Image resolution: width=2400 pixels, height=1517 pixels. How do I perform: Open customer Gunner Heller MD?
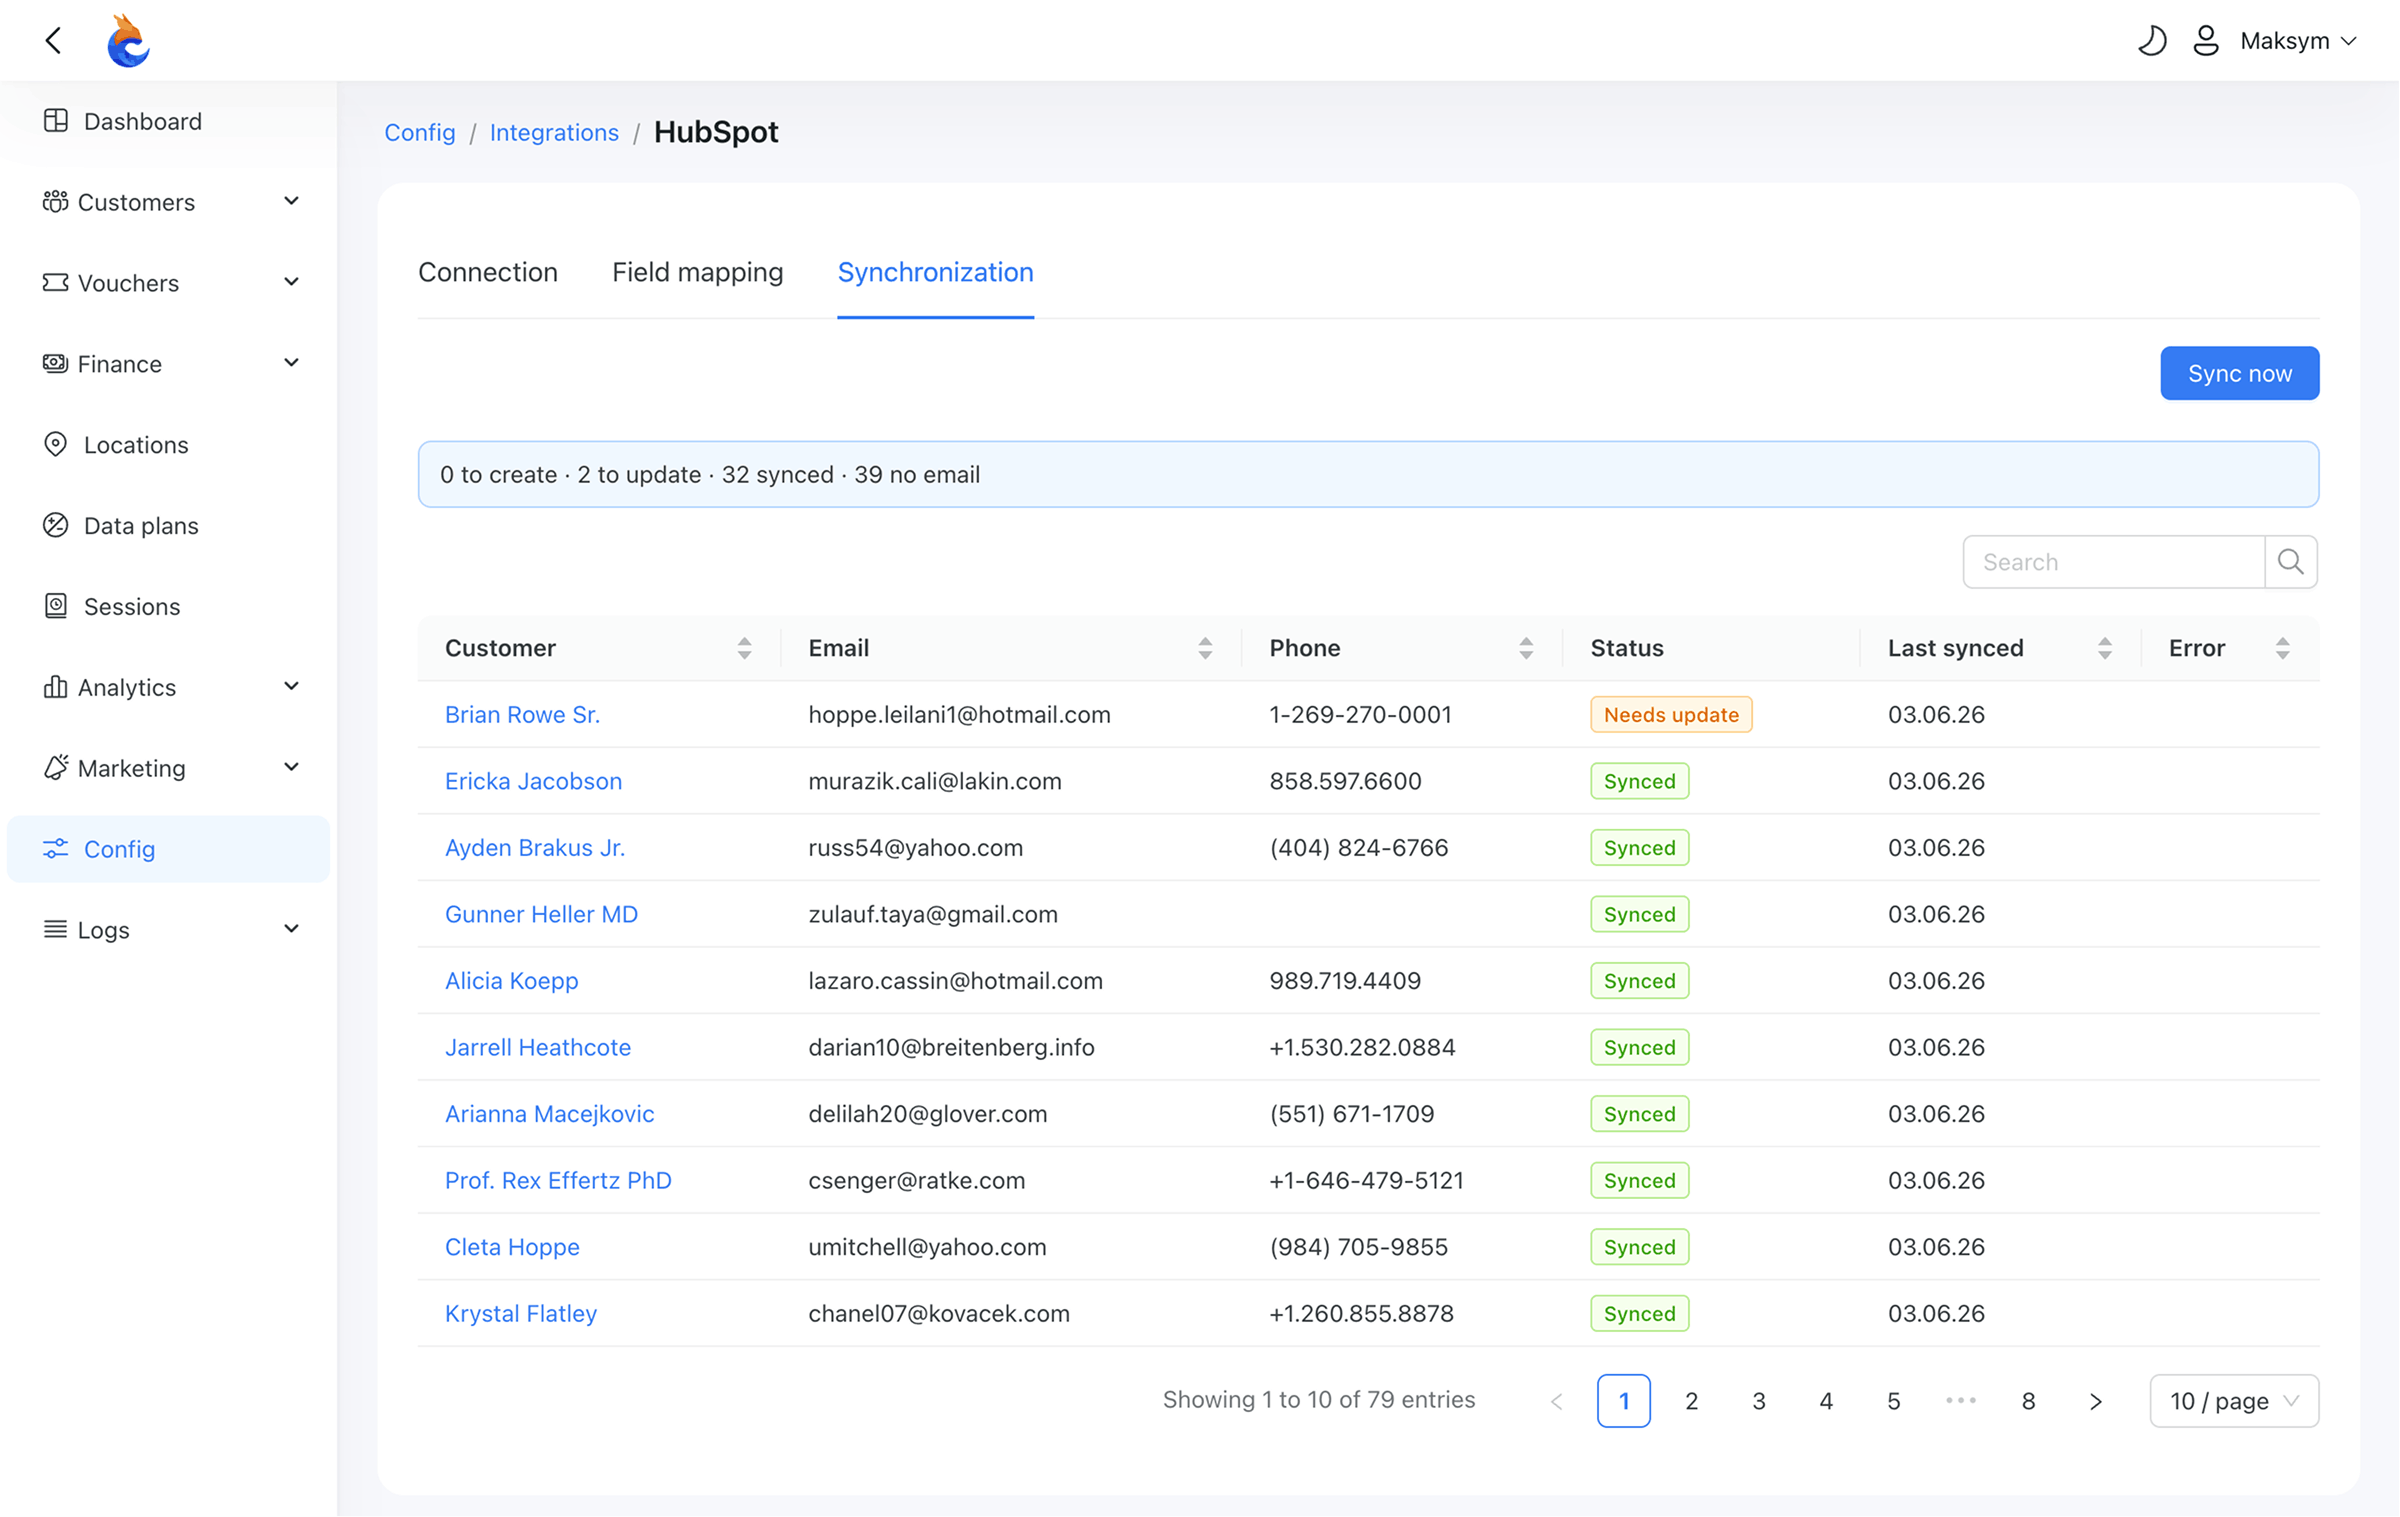click(x=542, y=915)
